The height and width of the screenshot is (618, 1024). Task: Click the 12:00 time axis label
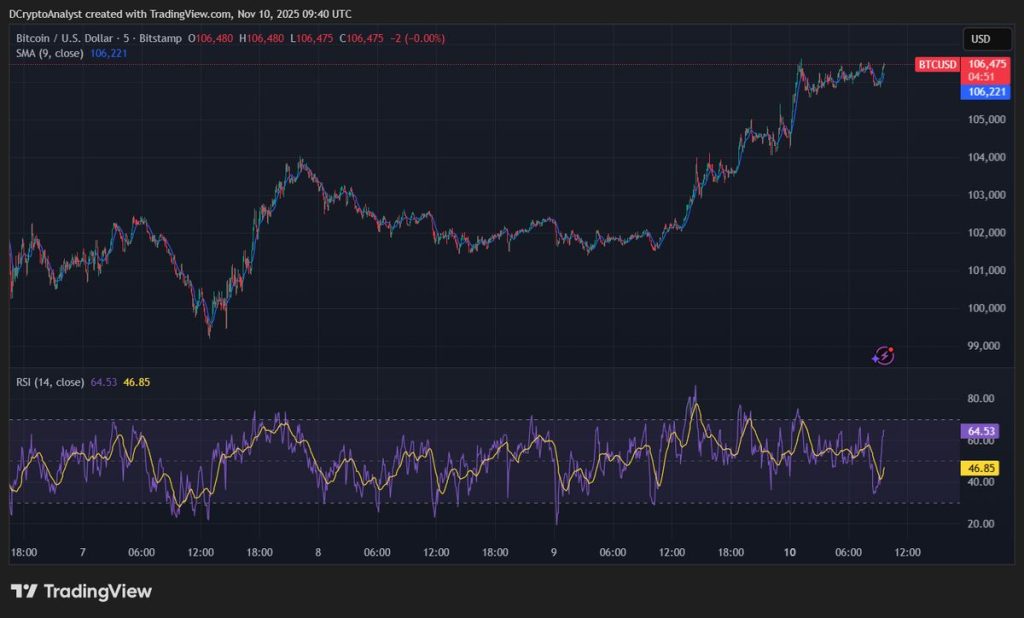[x=908, y=551]
